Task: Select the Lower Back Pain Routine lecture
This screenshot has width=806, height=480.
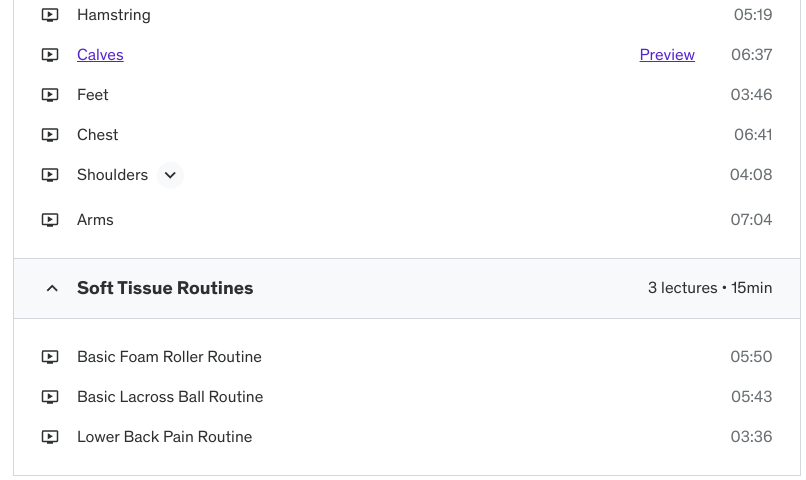Action: [164, 437]
